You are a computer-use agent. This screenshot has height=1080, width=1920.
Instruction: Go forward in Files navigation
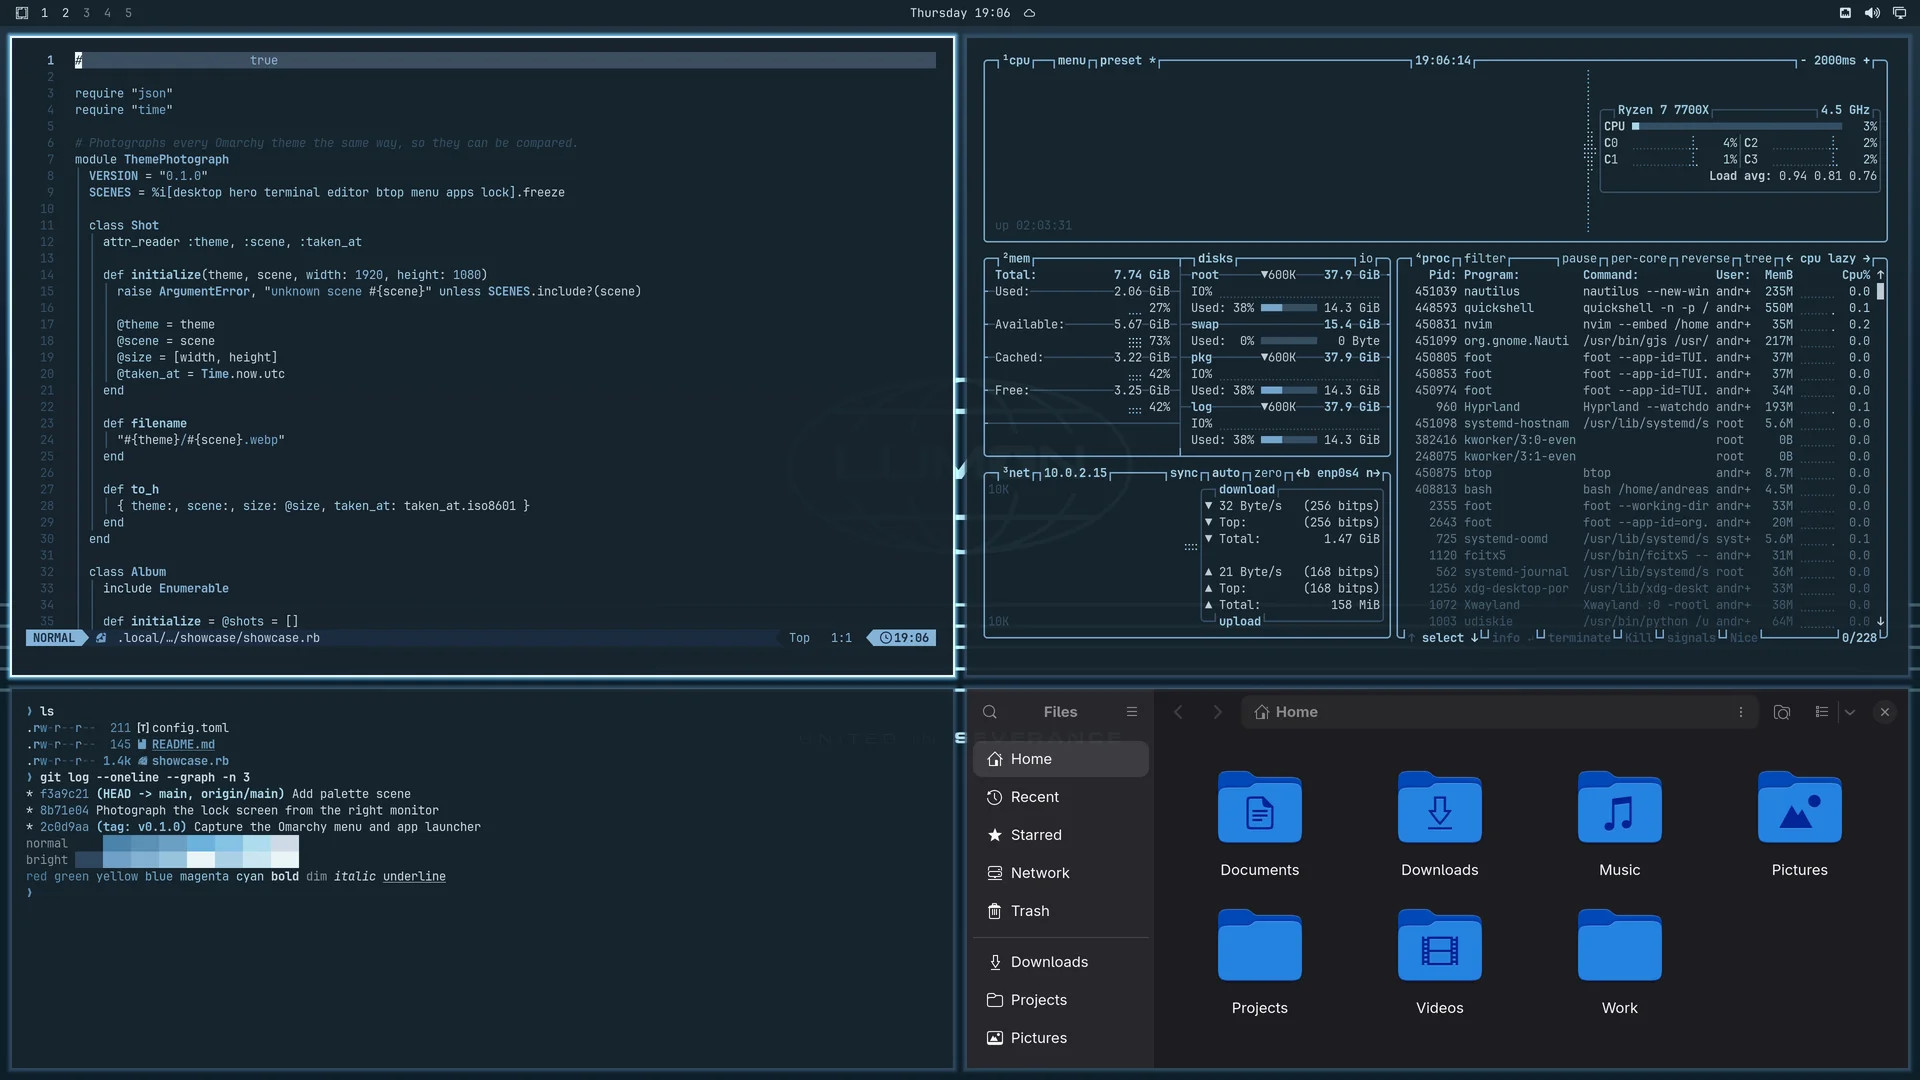pos(1217,712)
